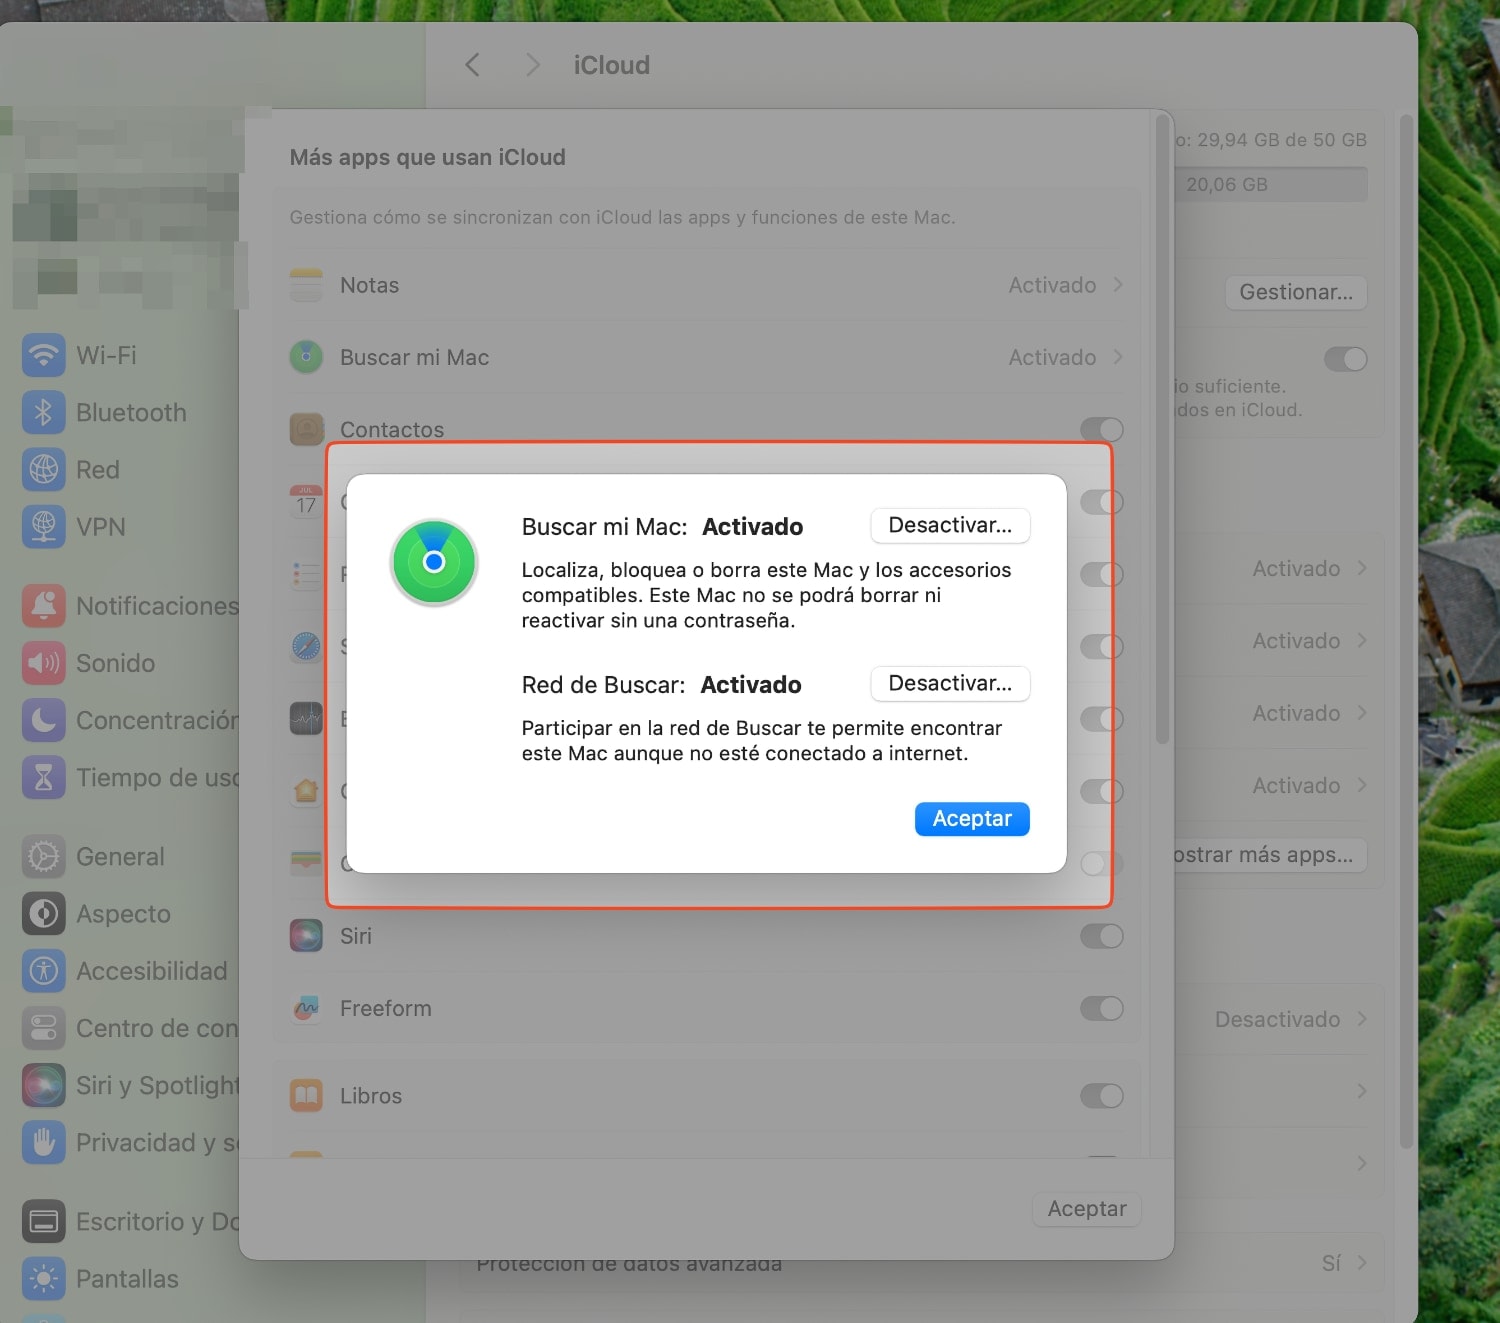
Task: Click Mostrar más apps button
Action: (x=1270, y=855)
